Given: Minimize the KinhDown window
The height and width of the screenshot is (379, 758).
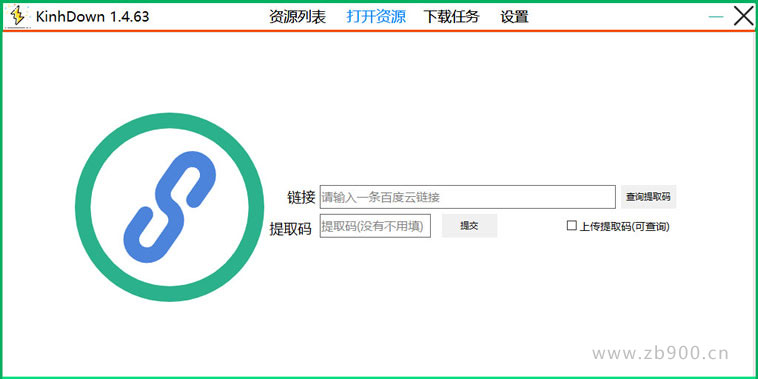Looking at the screenshot, I should point(716,17).
